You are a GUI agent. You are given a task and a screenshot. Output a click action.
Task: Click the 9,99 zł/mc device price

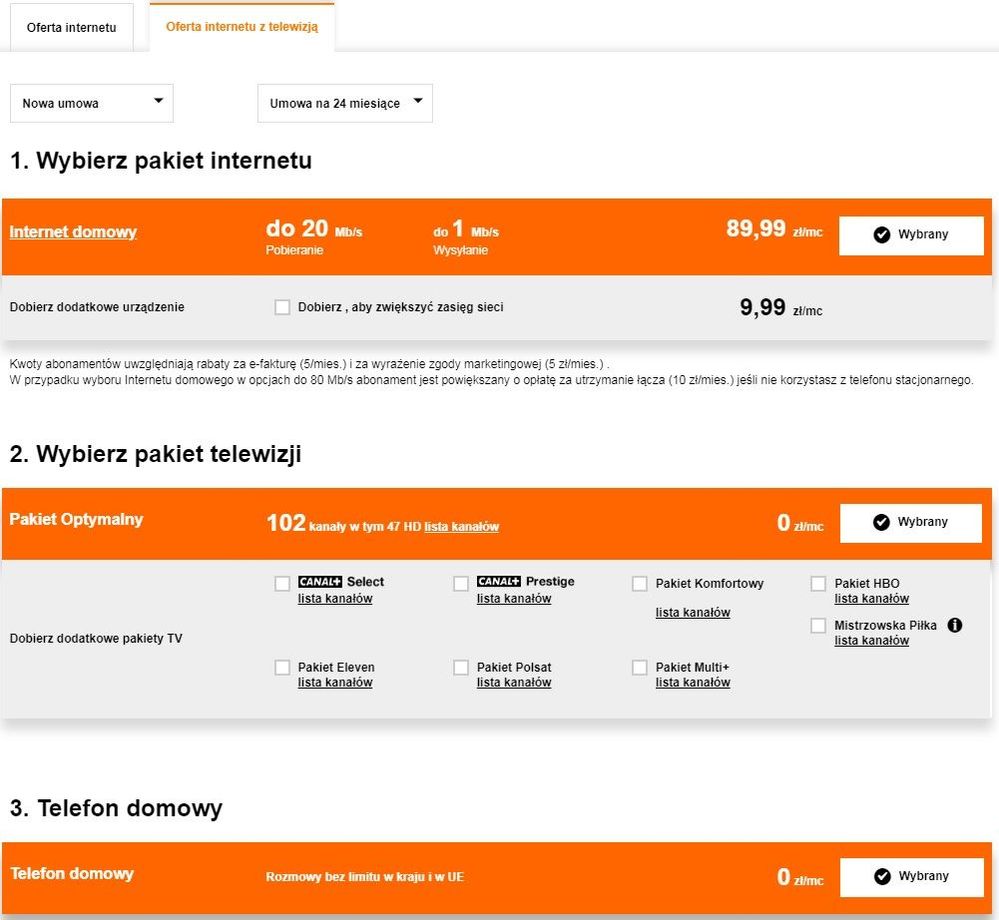coord(781,308)
